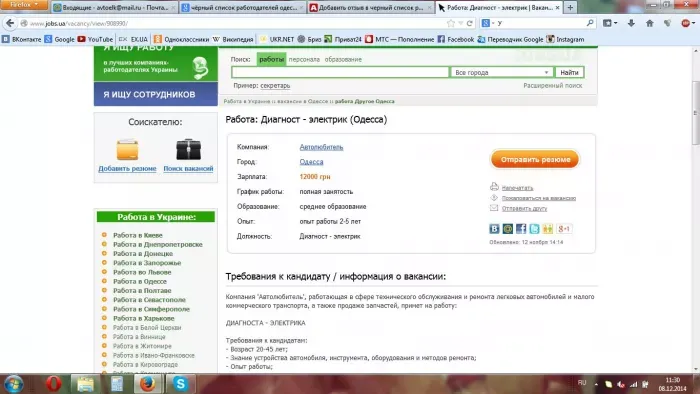Share vacancy via Mail.ru icon
Screen dimensions: 700x394
(x=508, y=229)
